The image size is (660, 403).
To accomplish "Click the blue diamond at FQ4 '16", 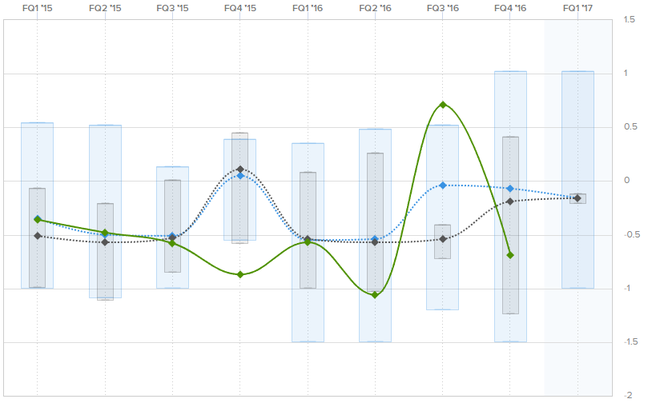I will pos(510,189).
